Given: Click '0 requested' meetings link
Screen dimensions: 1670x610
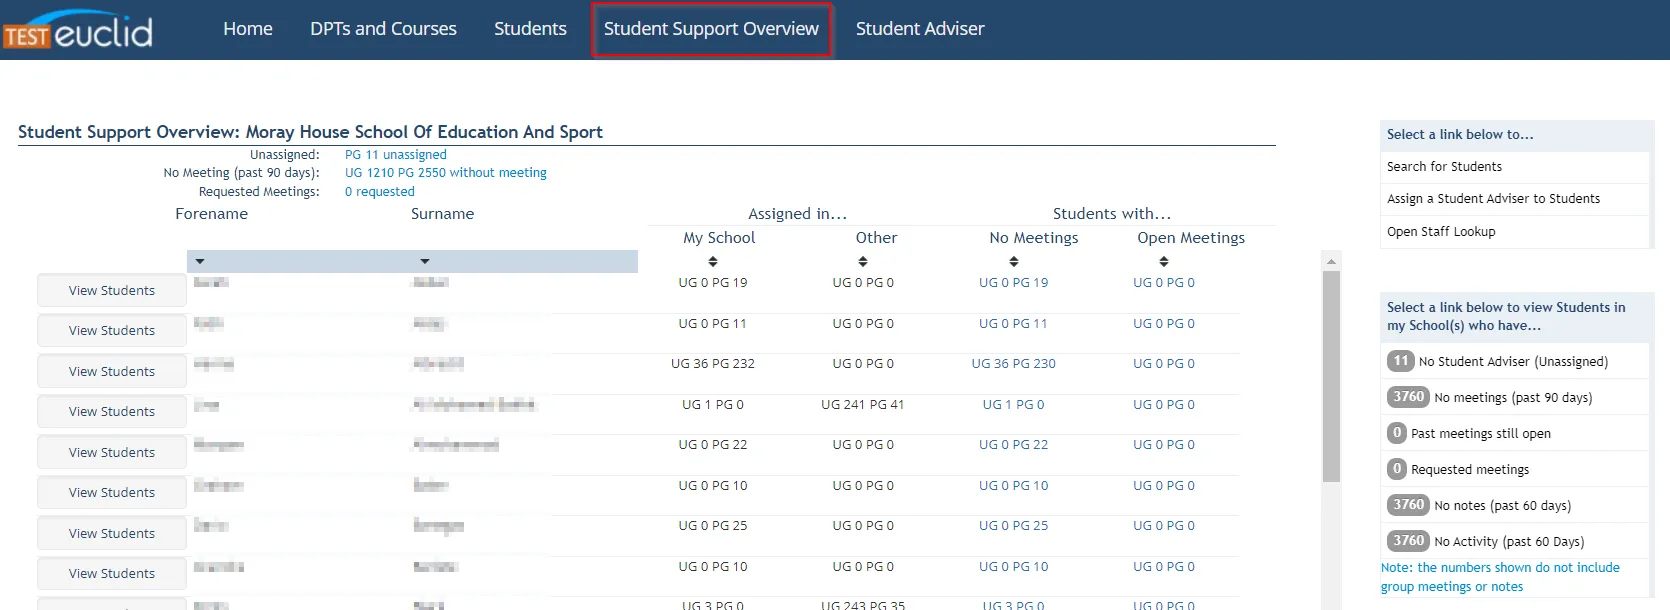Looking at the screenshot, I should click(x=380, y=192).
